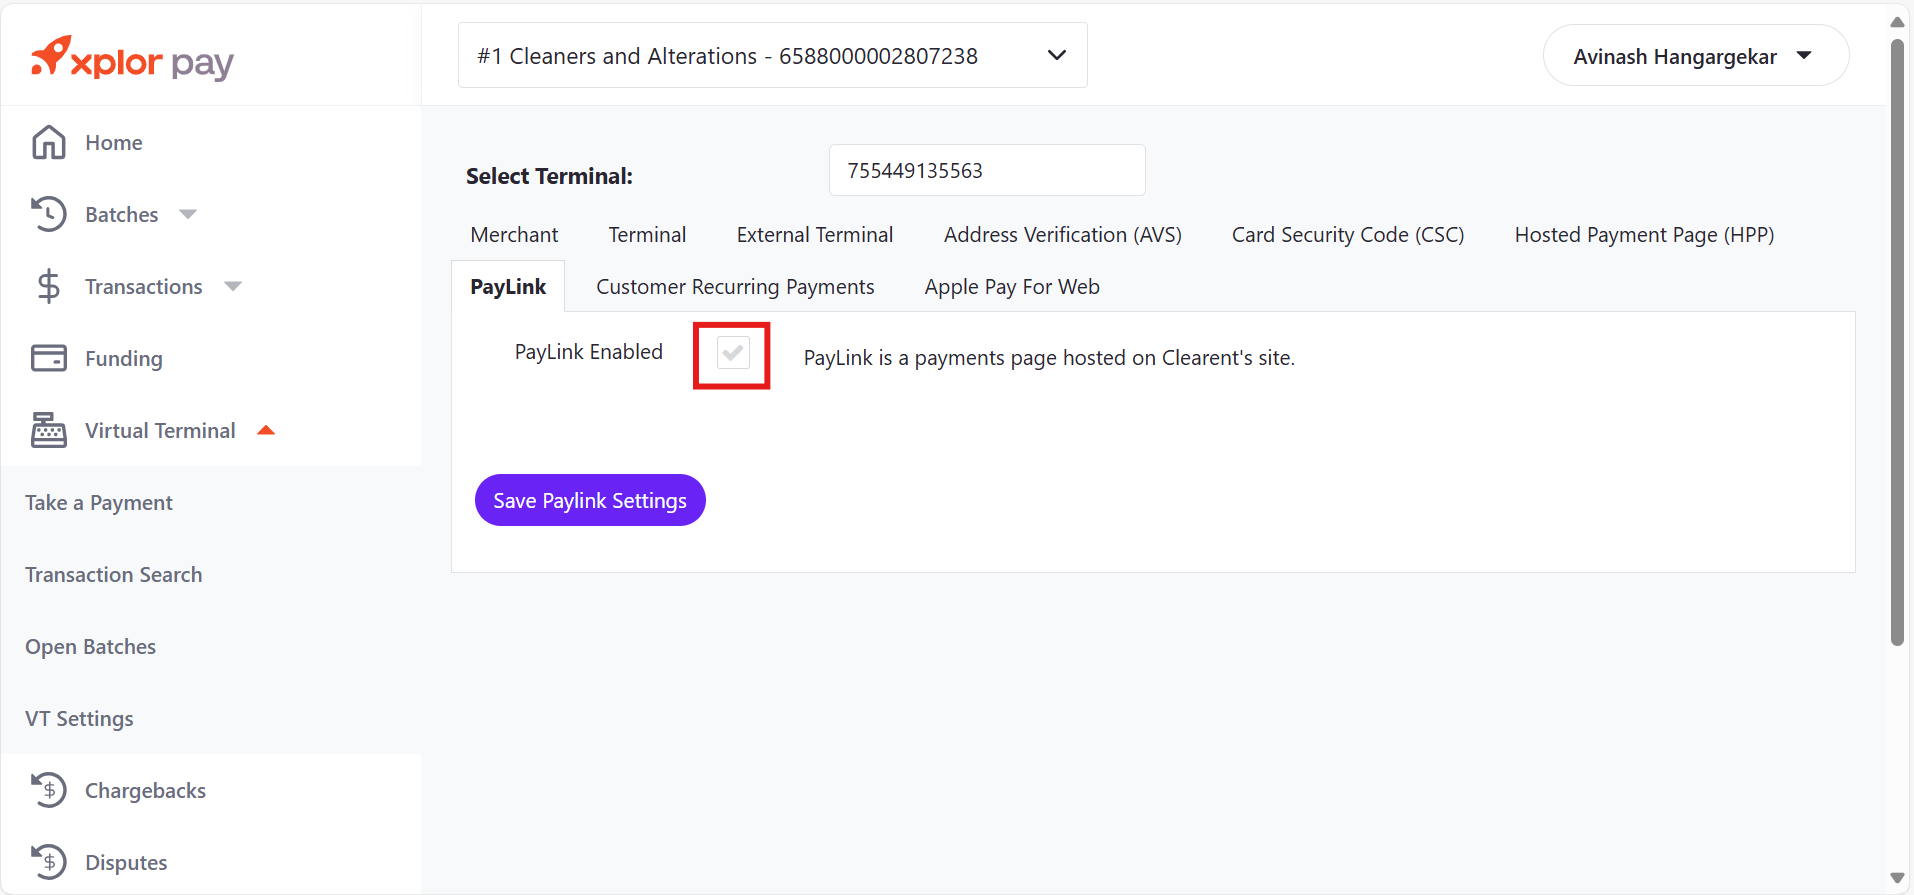
Task: Click Save Paylink Settings button
Action: click(x=590, y=500)
